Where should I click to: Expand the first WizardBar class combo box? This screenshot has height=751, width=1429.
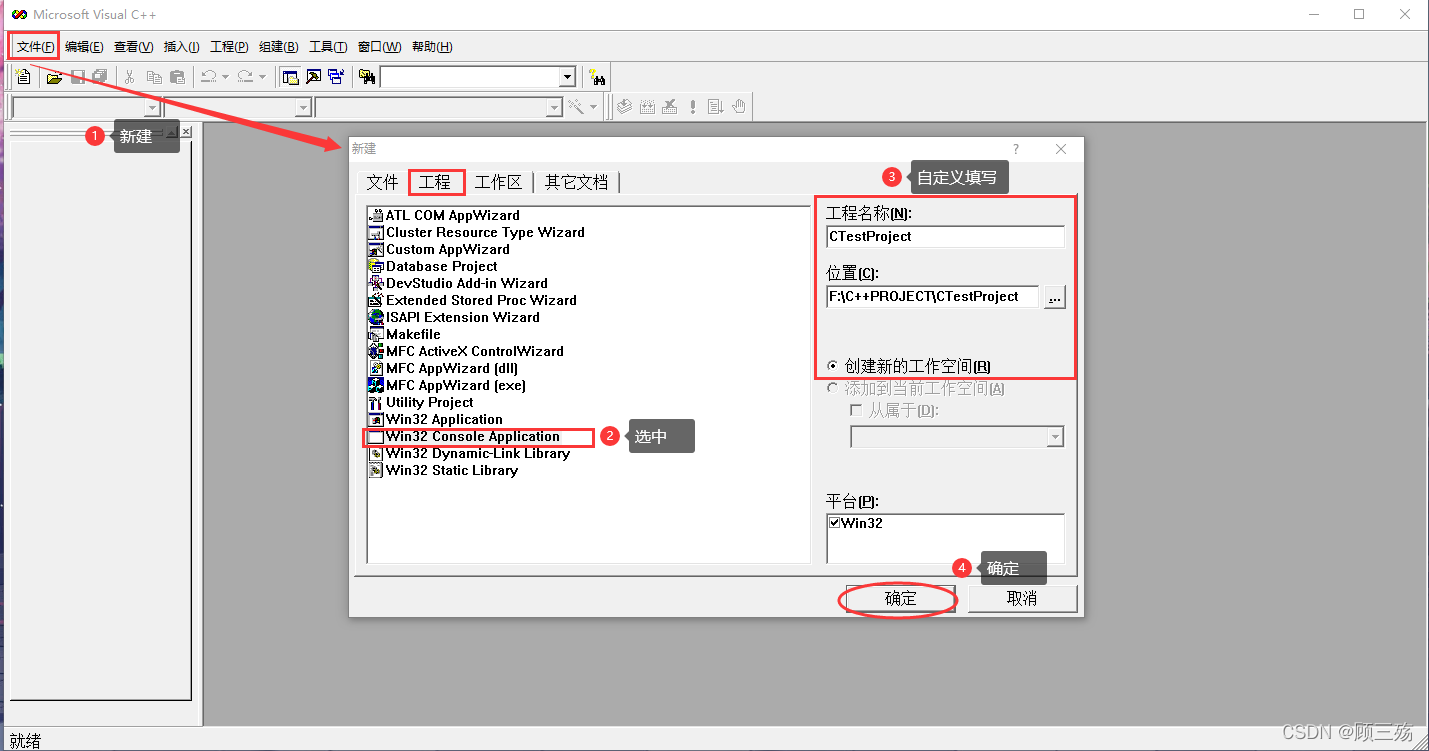[x=152, y=107]
